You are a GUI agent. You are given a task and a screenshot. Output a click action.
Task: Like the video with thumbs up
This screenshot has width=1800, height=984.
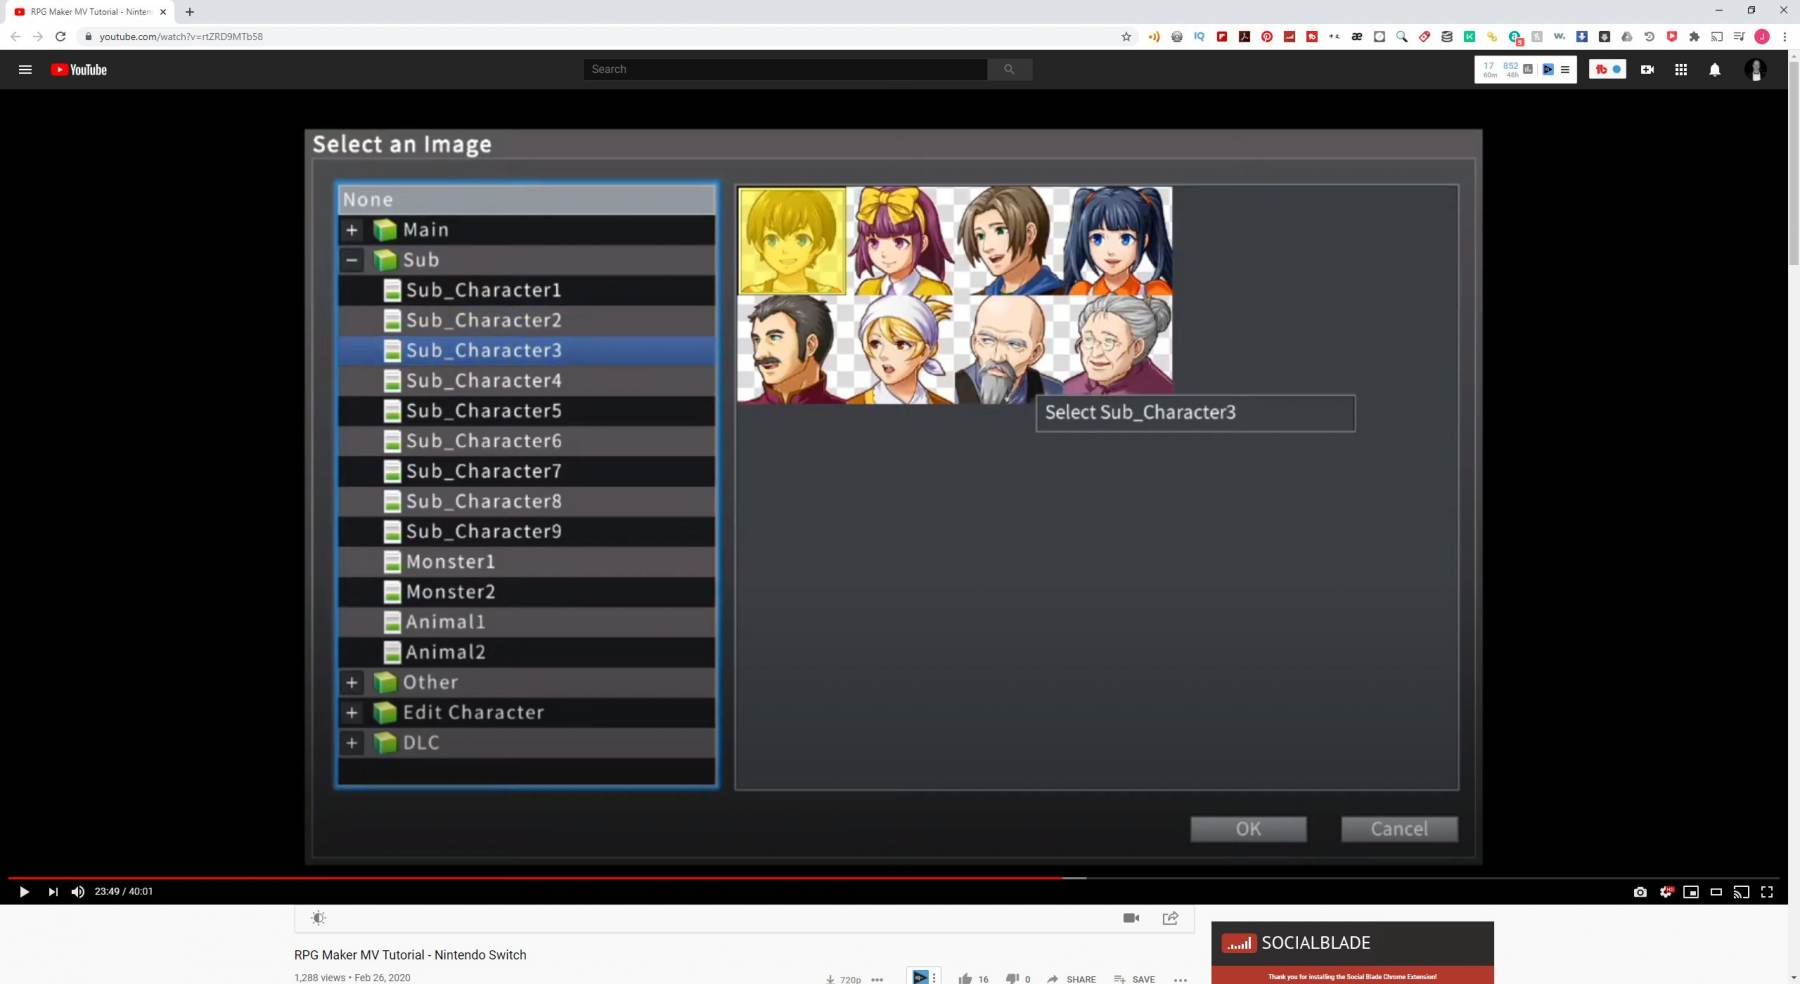point(965,979)
